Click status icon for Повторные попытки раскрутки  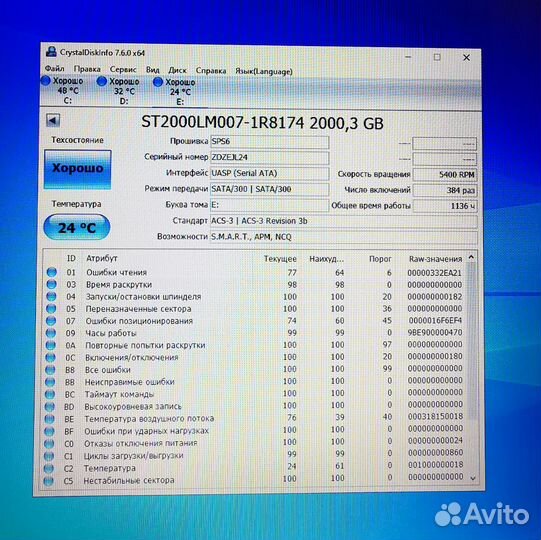pyautogui.click(x=50, y=345)
